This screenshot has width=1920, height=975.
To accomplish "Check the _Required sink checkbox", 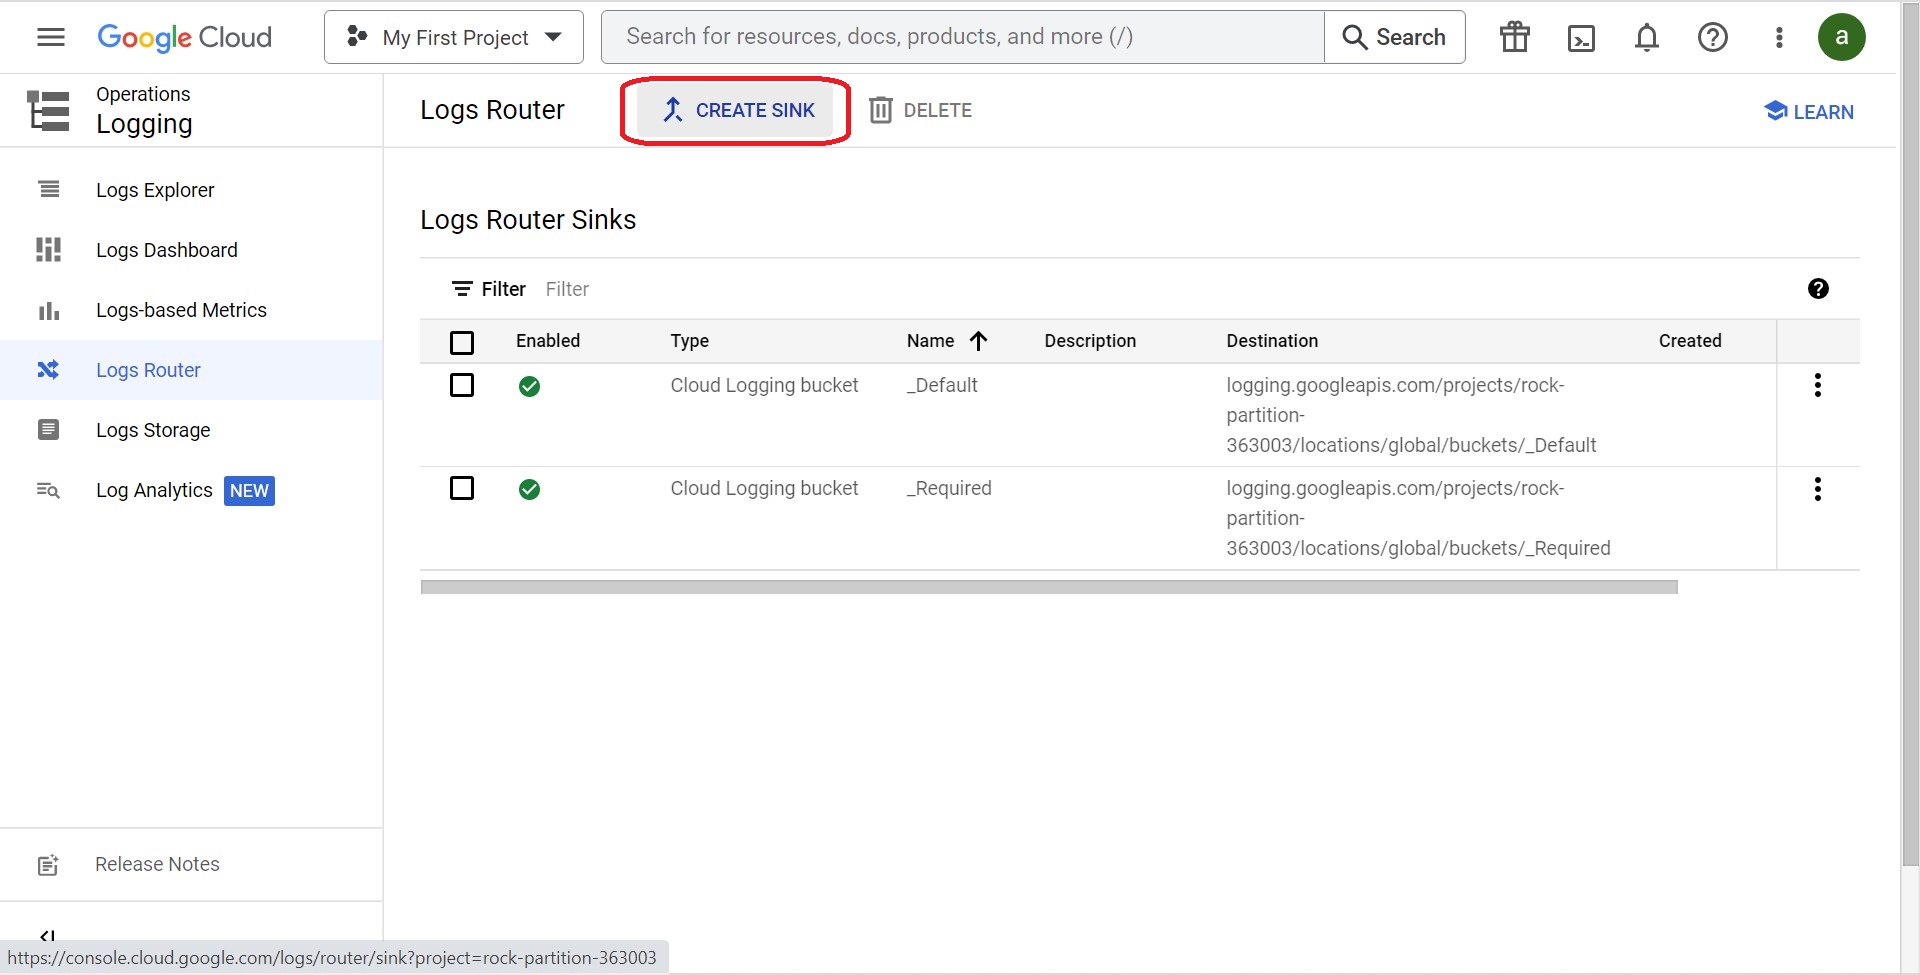I will coord(462,488).
